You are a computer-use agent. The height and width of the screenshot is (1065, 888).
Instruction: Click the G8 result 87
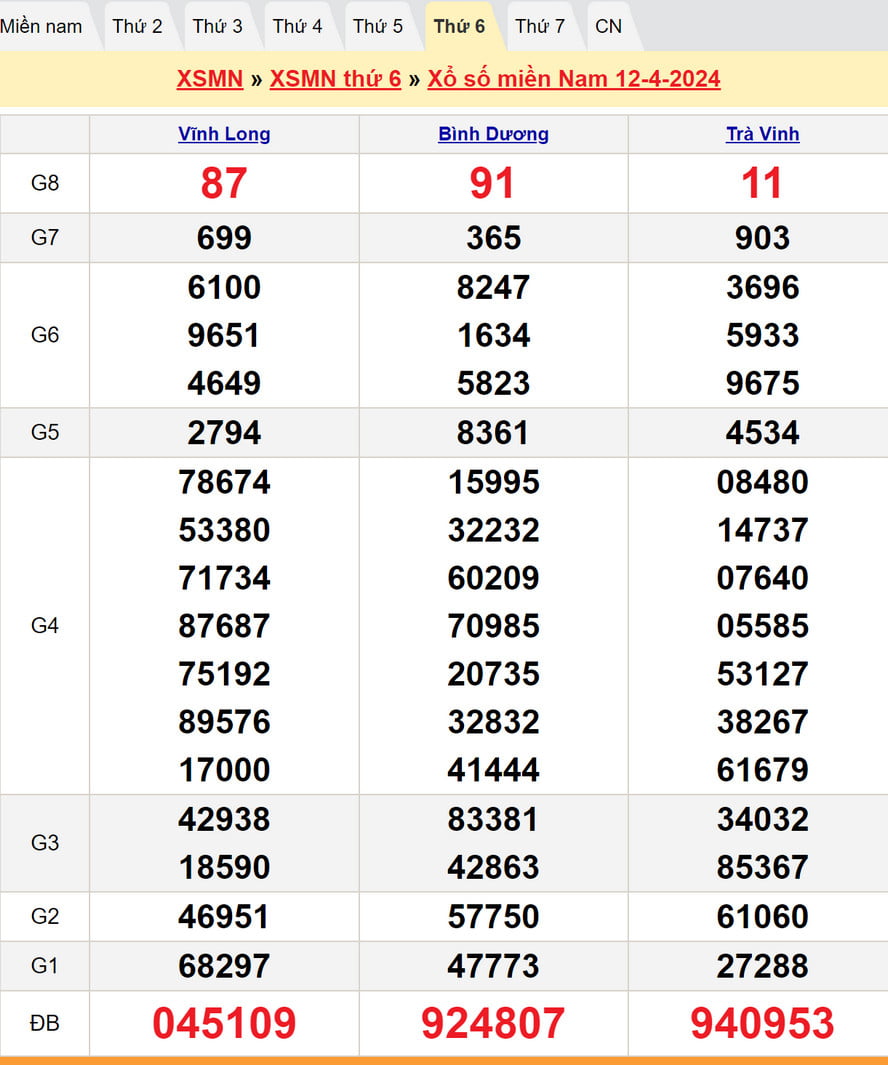tap(224, 183)
